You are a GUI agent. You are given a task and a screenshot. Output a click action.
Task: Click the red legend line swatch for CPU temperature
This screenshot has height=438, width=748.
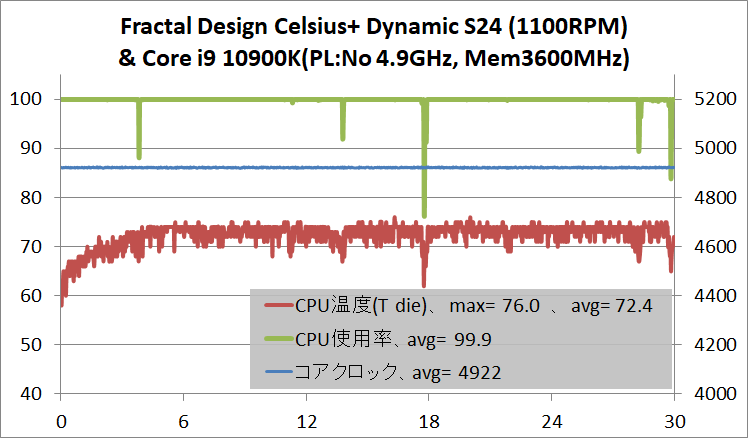[x=279, y=305]
